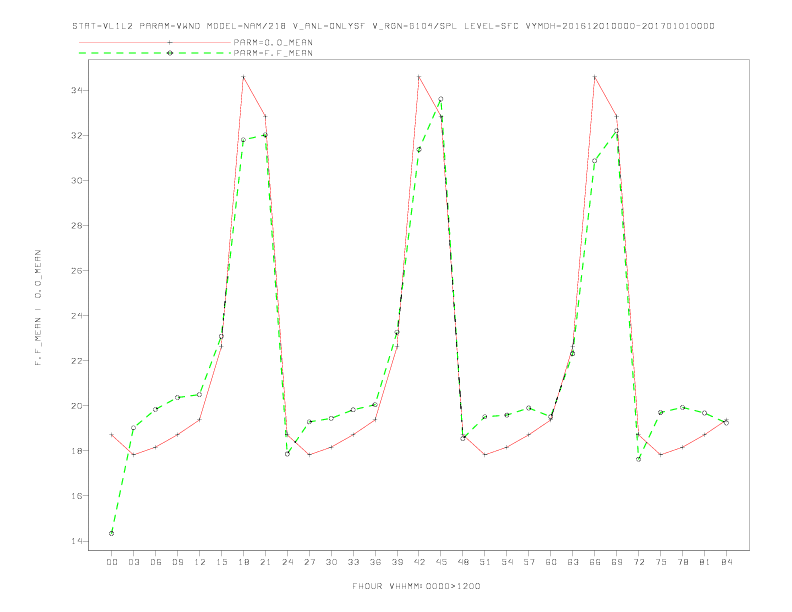Click x-axis forecast hour label 30
Image resolution: width=792 pixels, height=612 pixels.
coord(331,562)
